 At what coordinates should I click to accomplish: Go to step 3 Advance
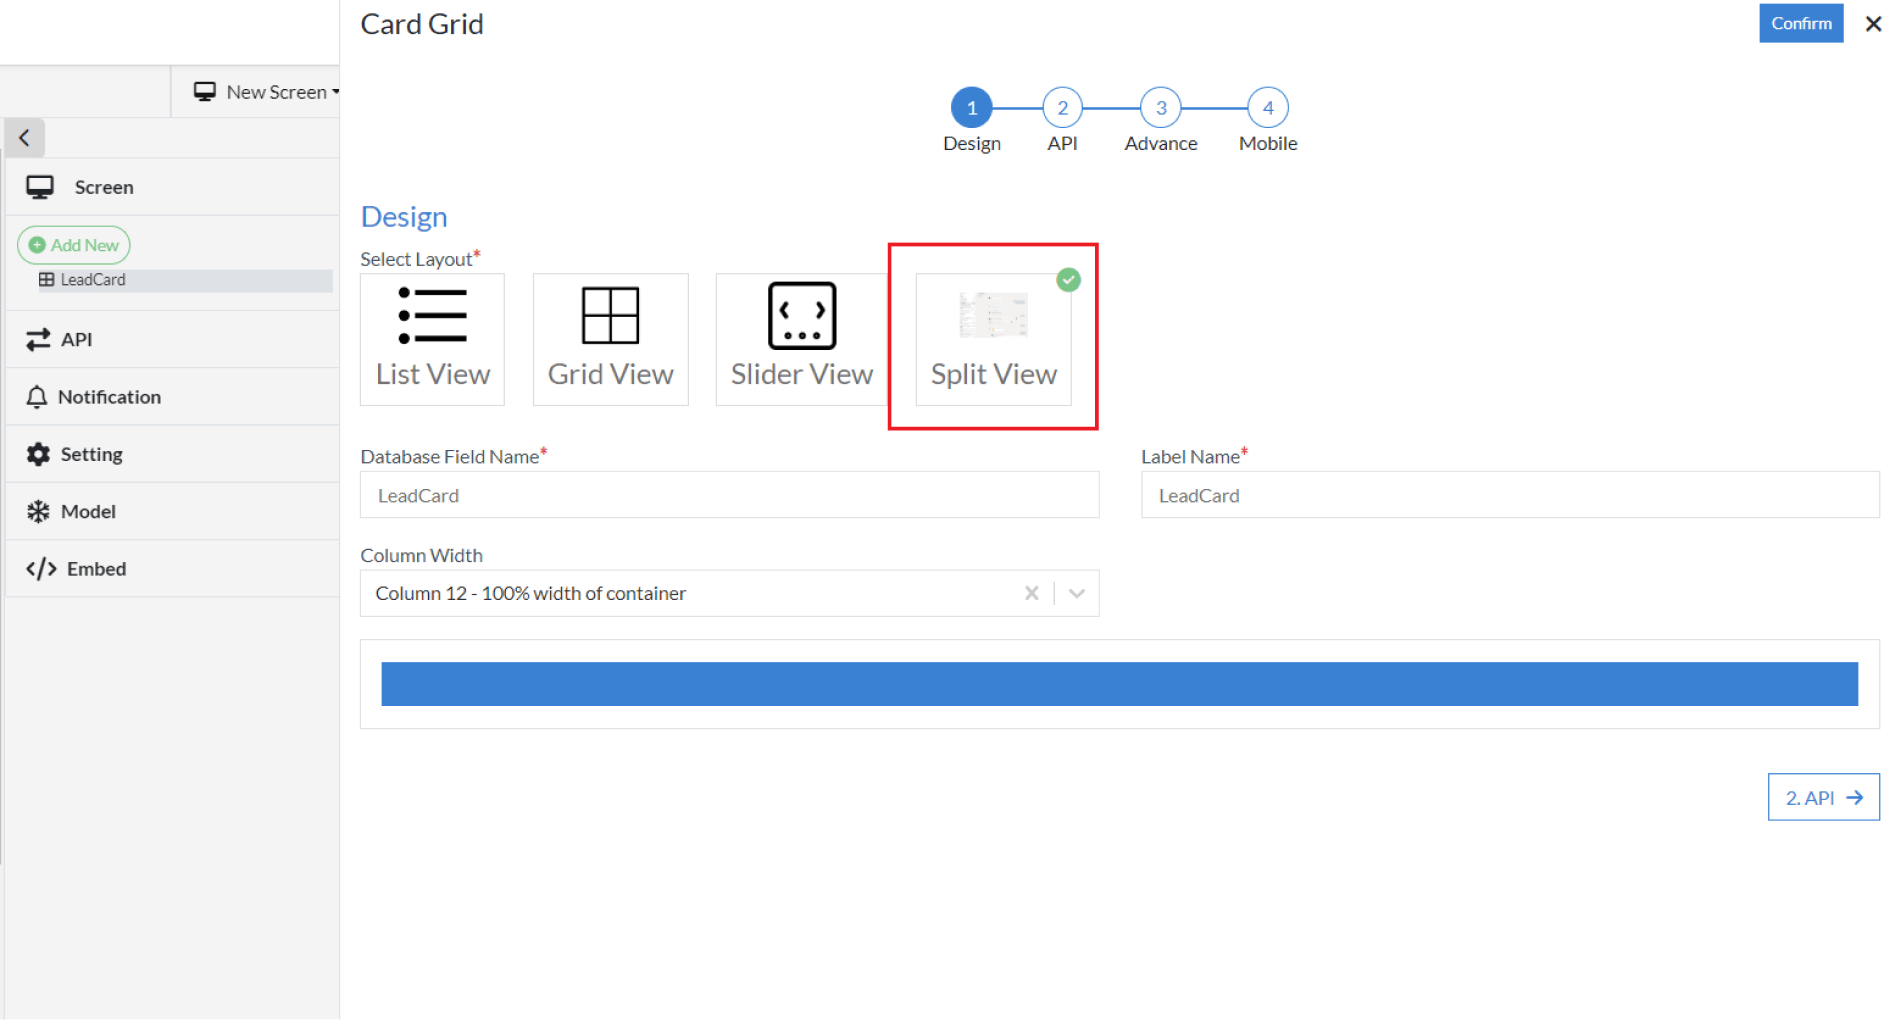pyautogui.click(x=1160, y=108)
